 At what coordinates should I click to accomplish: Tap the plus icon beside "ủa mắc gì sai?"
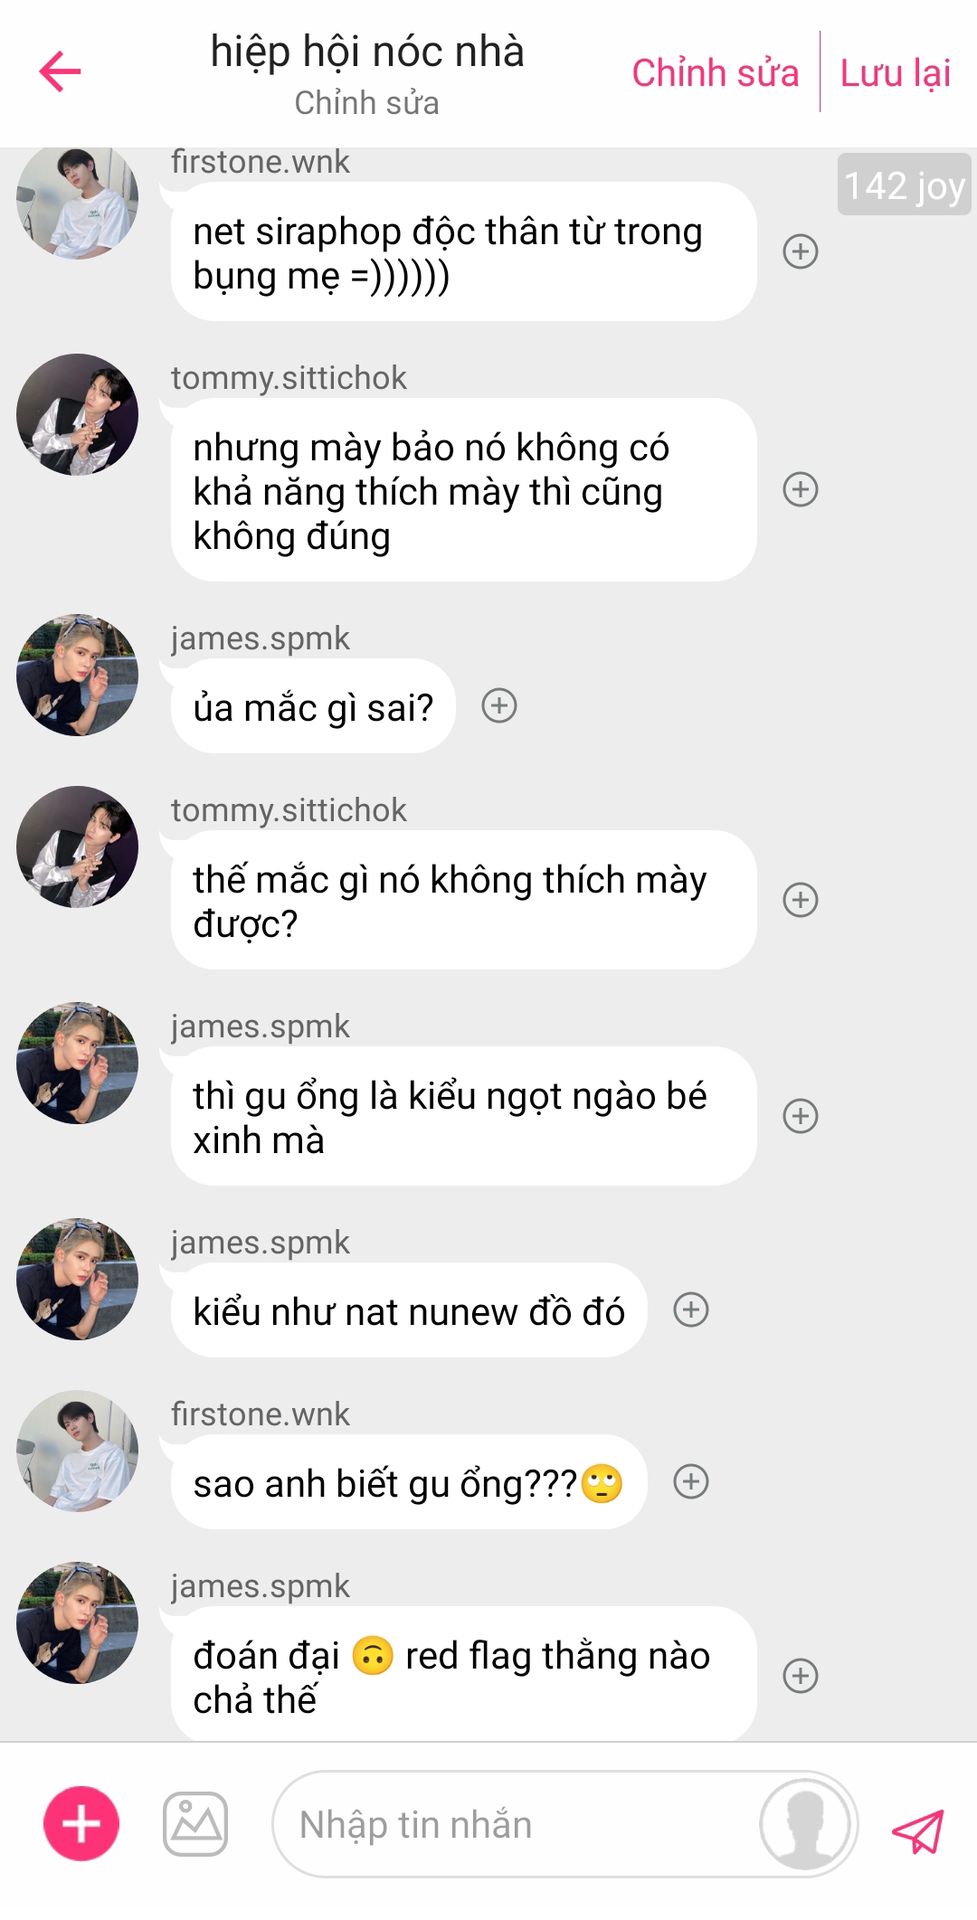(x=499, y=706)
